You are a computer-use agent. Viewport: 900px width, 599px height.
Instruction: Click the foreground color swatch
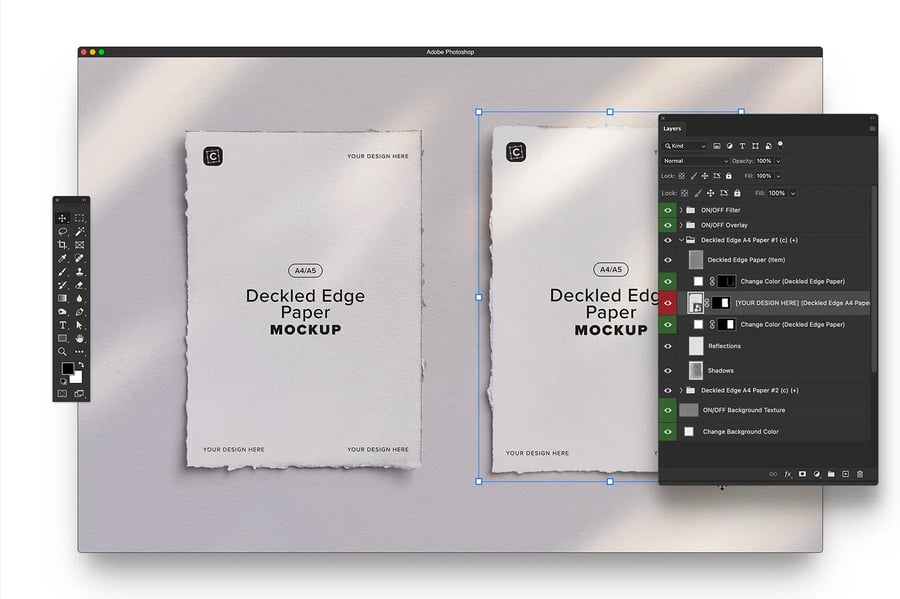point(67,369)
